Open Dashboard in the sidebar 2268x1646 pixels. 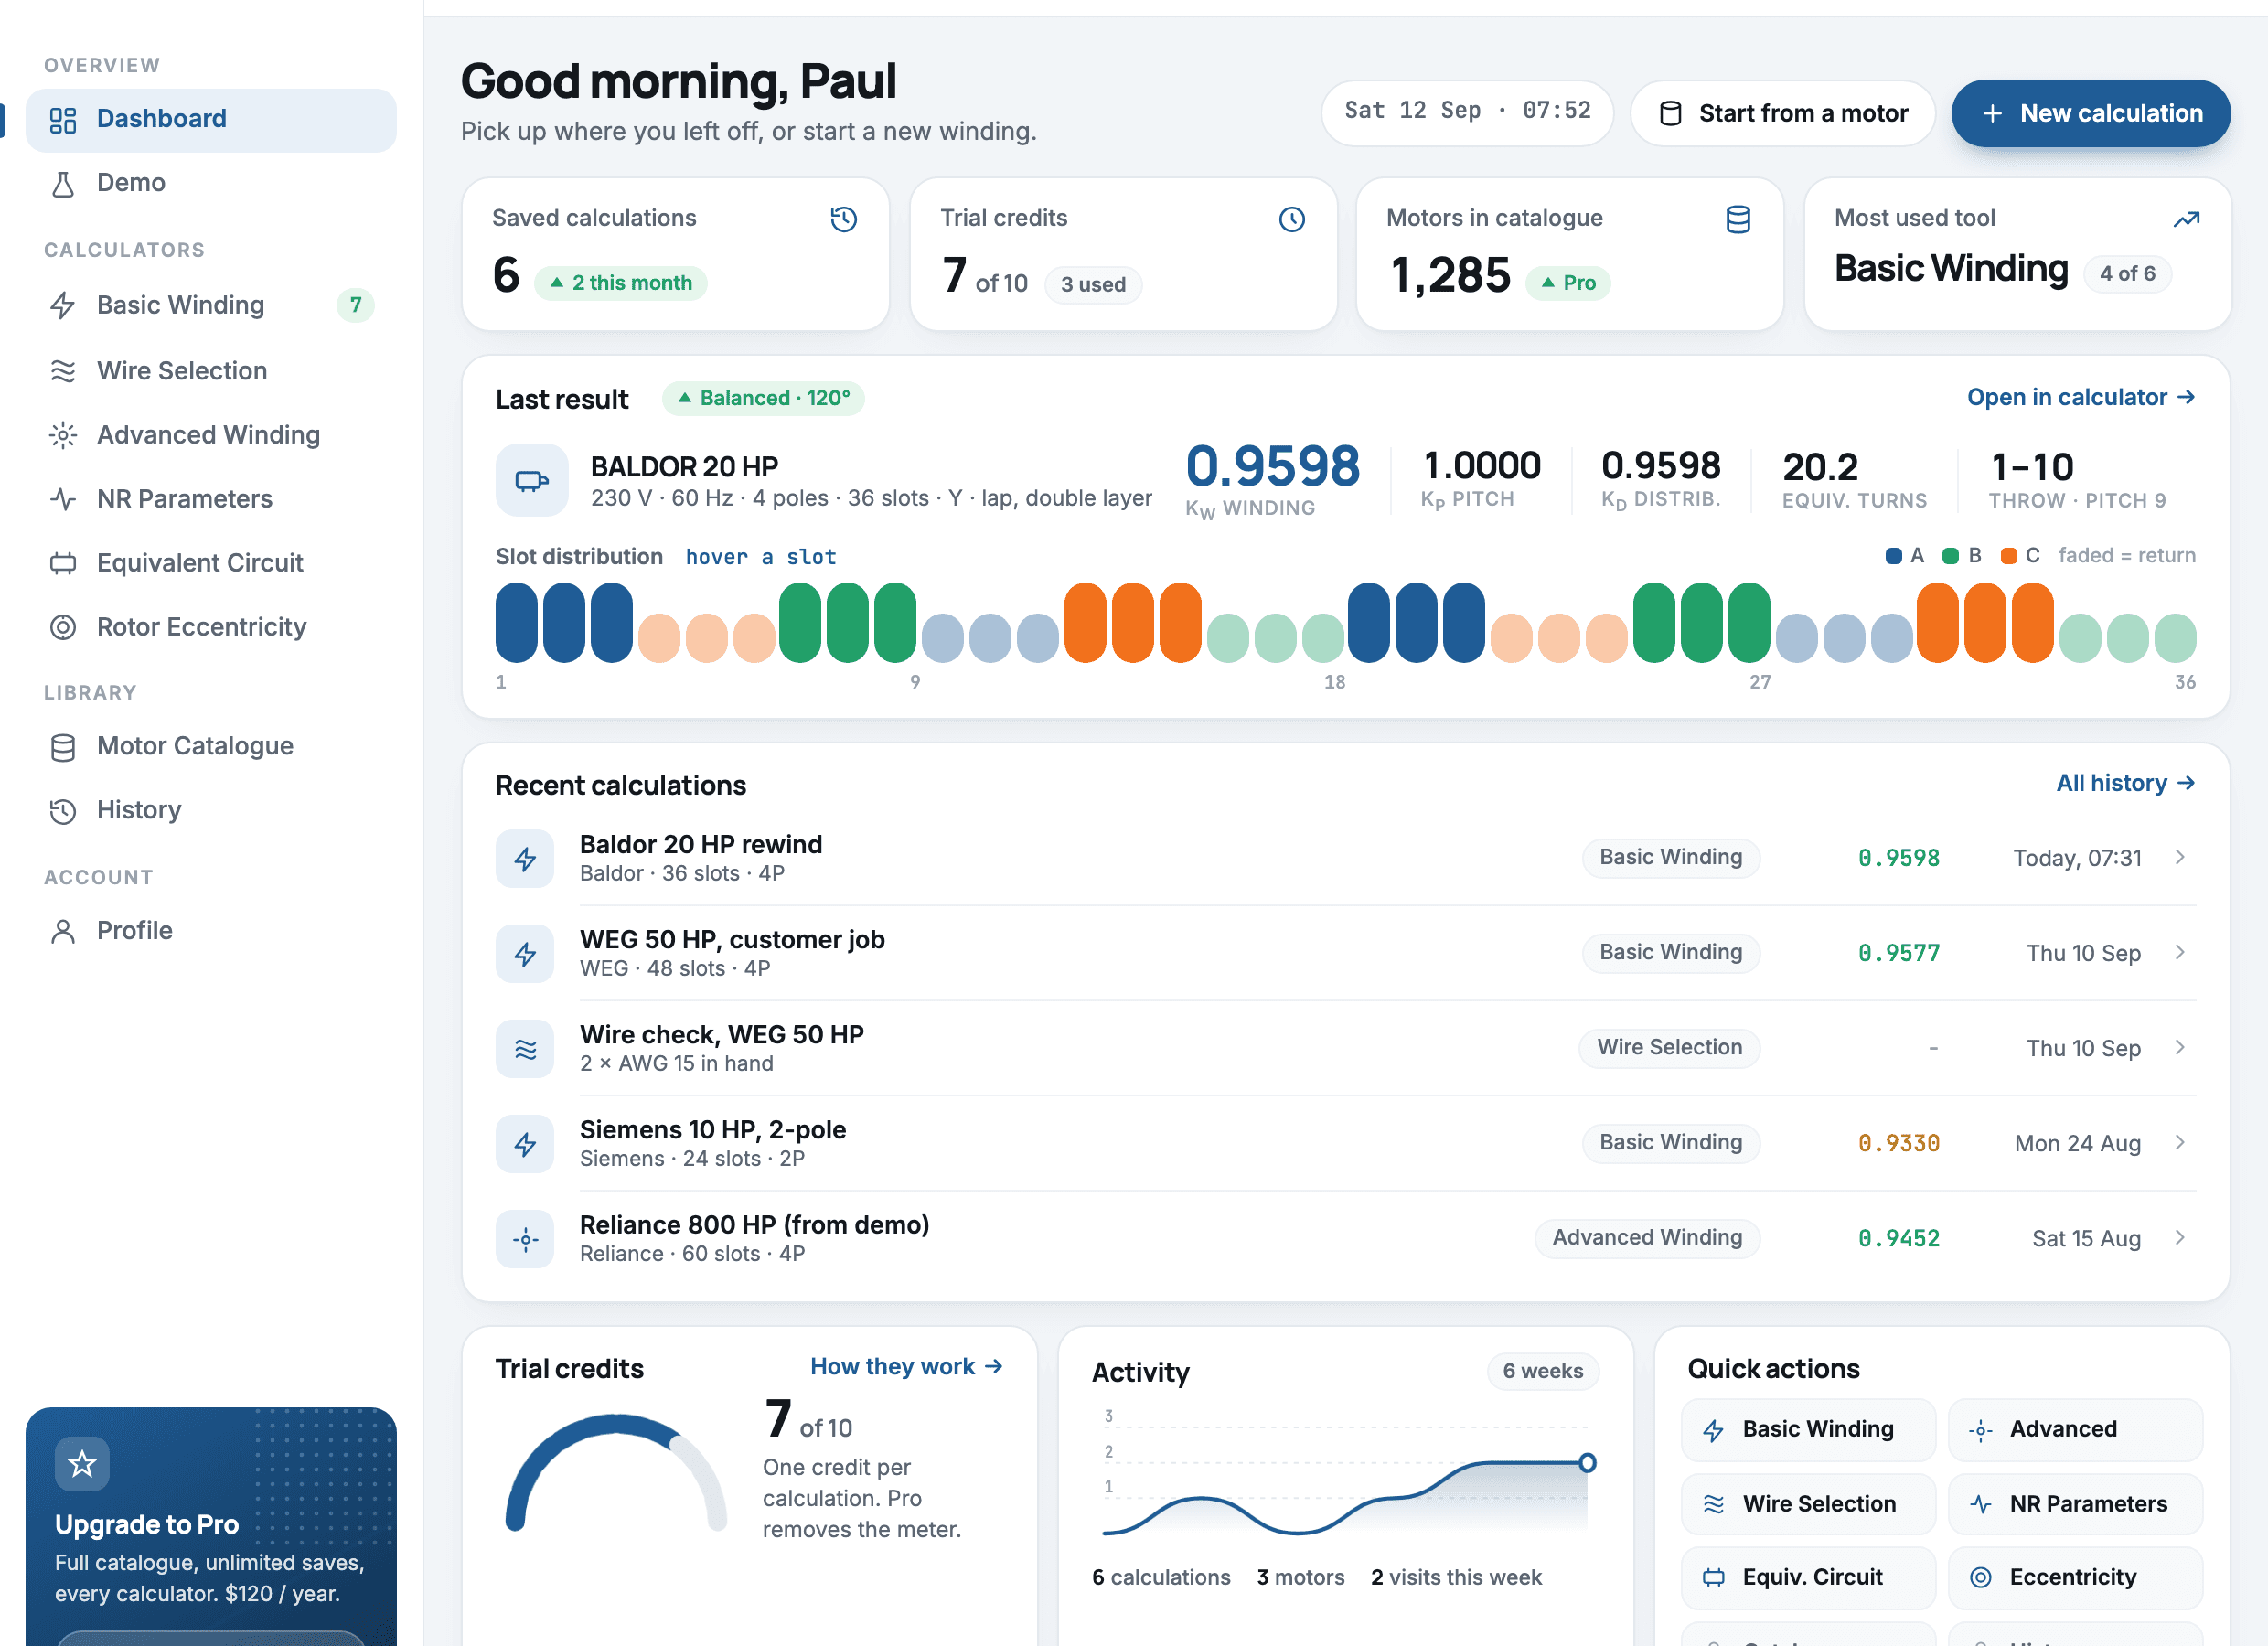211,119
